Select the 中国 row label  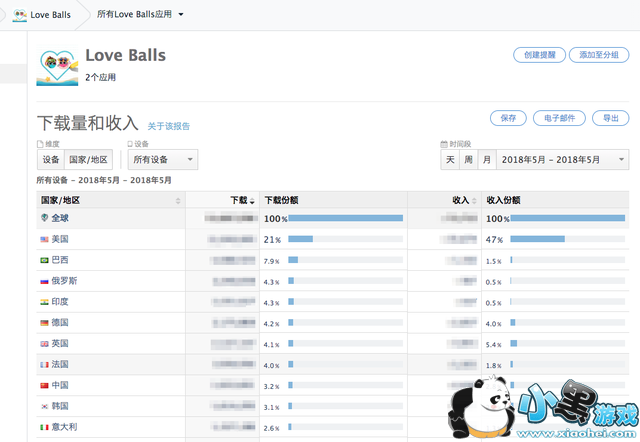click(x=60, y=385)
